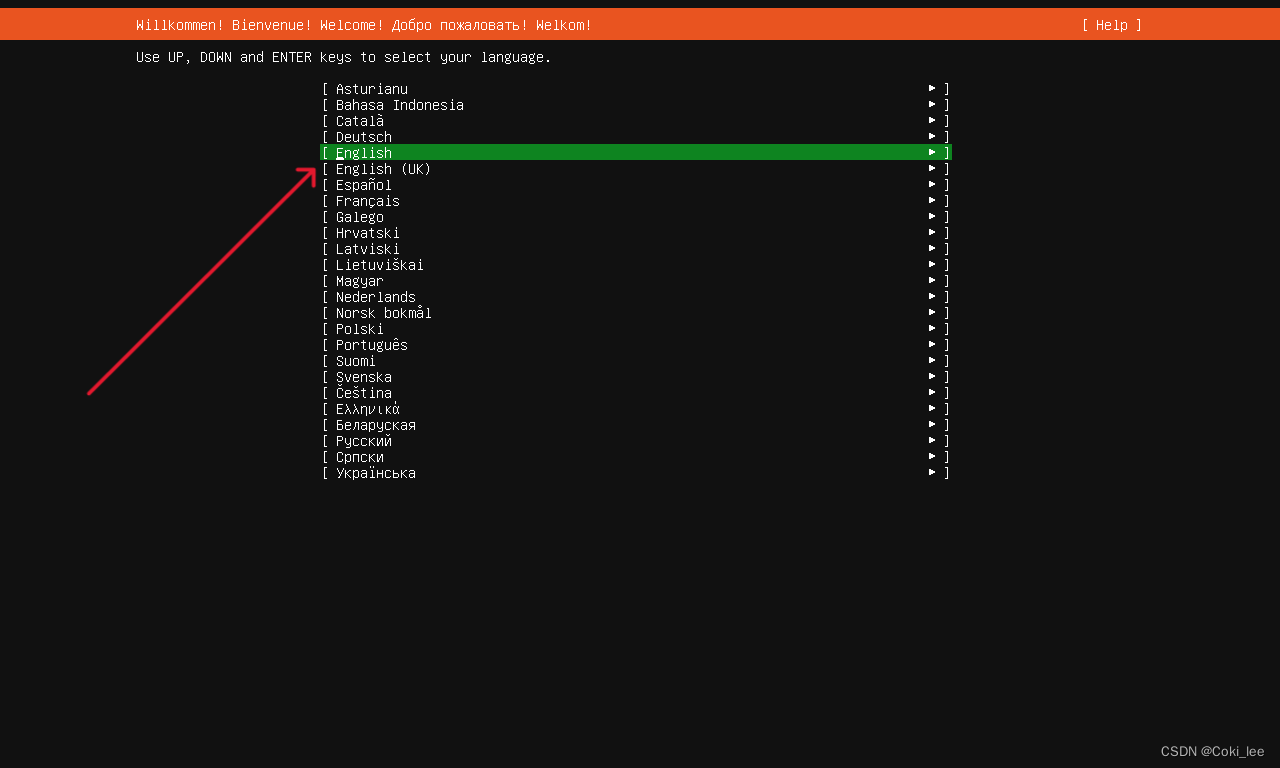The image size is (1280, 768).
Task: Choose Lietuviškai from the language list
Action: click(x=380, y=264)
